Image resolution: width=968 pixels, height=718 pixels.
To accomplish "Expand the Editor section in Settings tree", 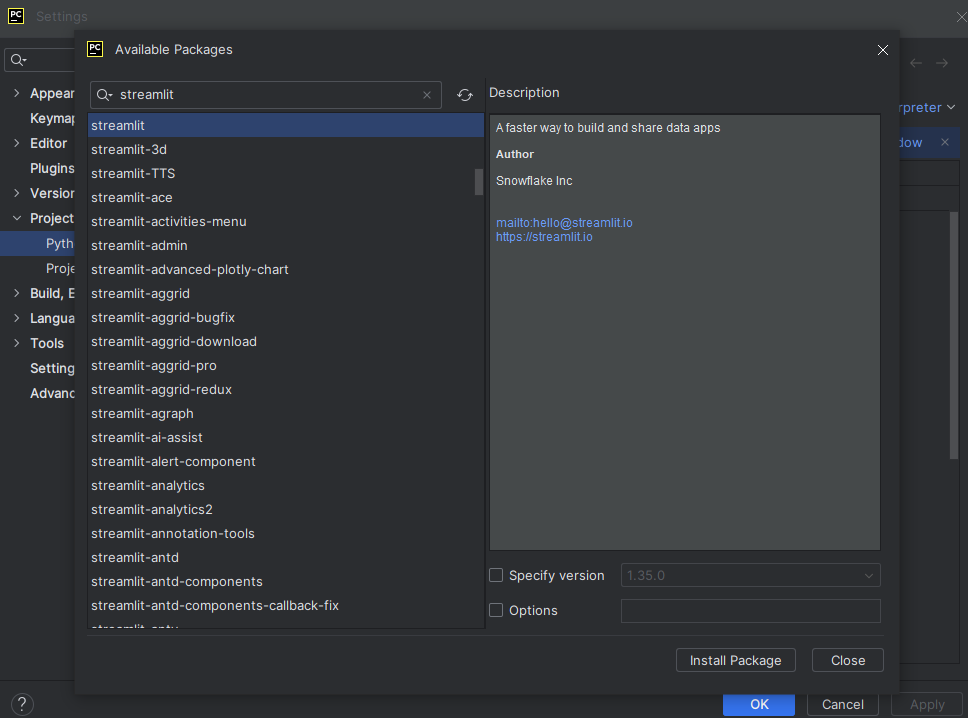I will [x=17, y=143].
